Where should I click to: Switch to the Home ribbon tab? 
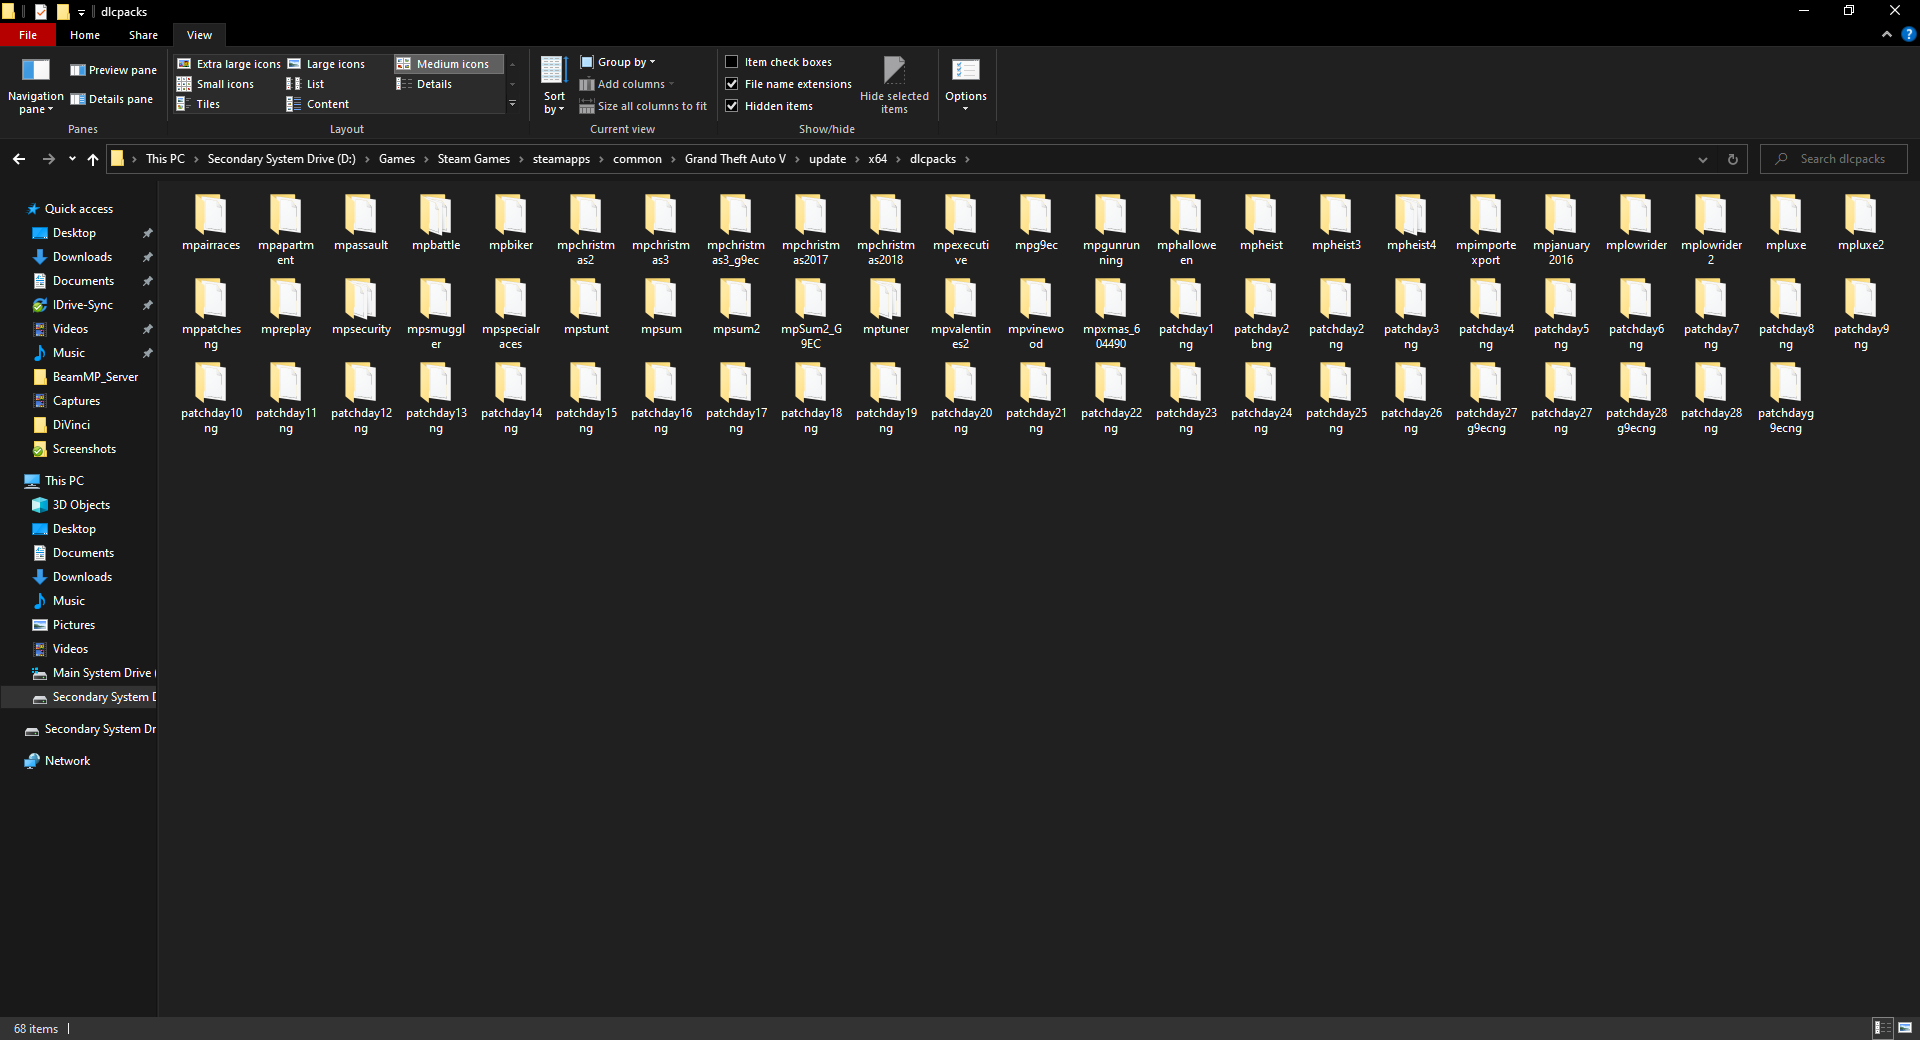click(x=85, y=35)
